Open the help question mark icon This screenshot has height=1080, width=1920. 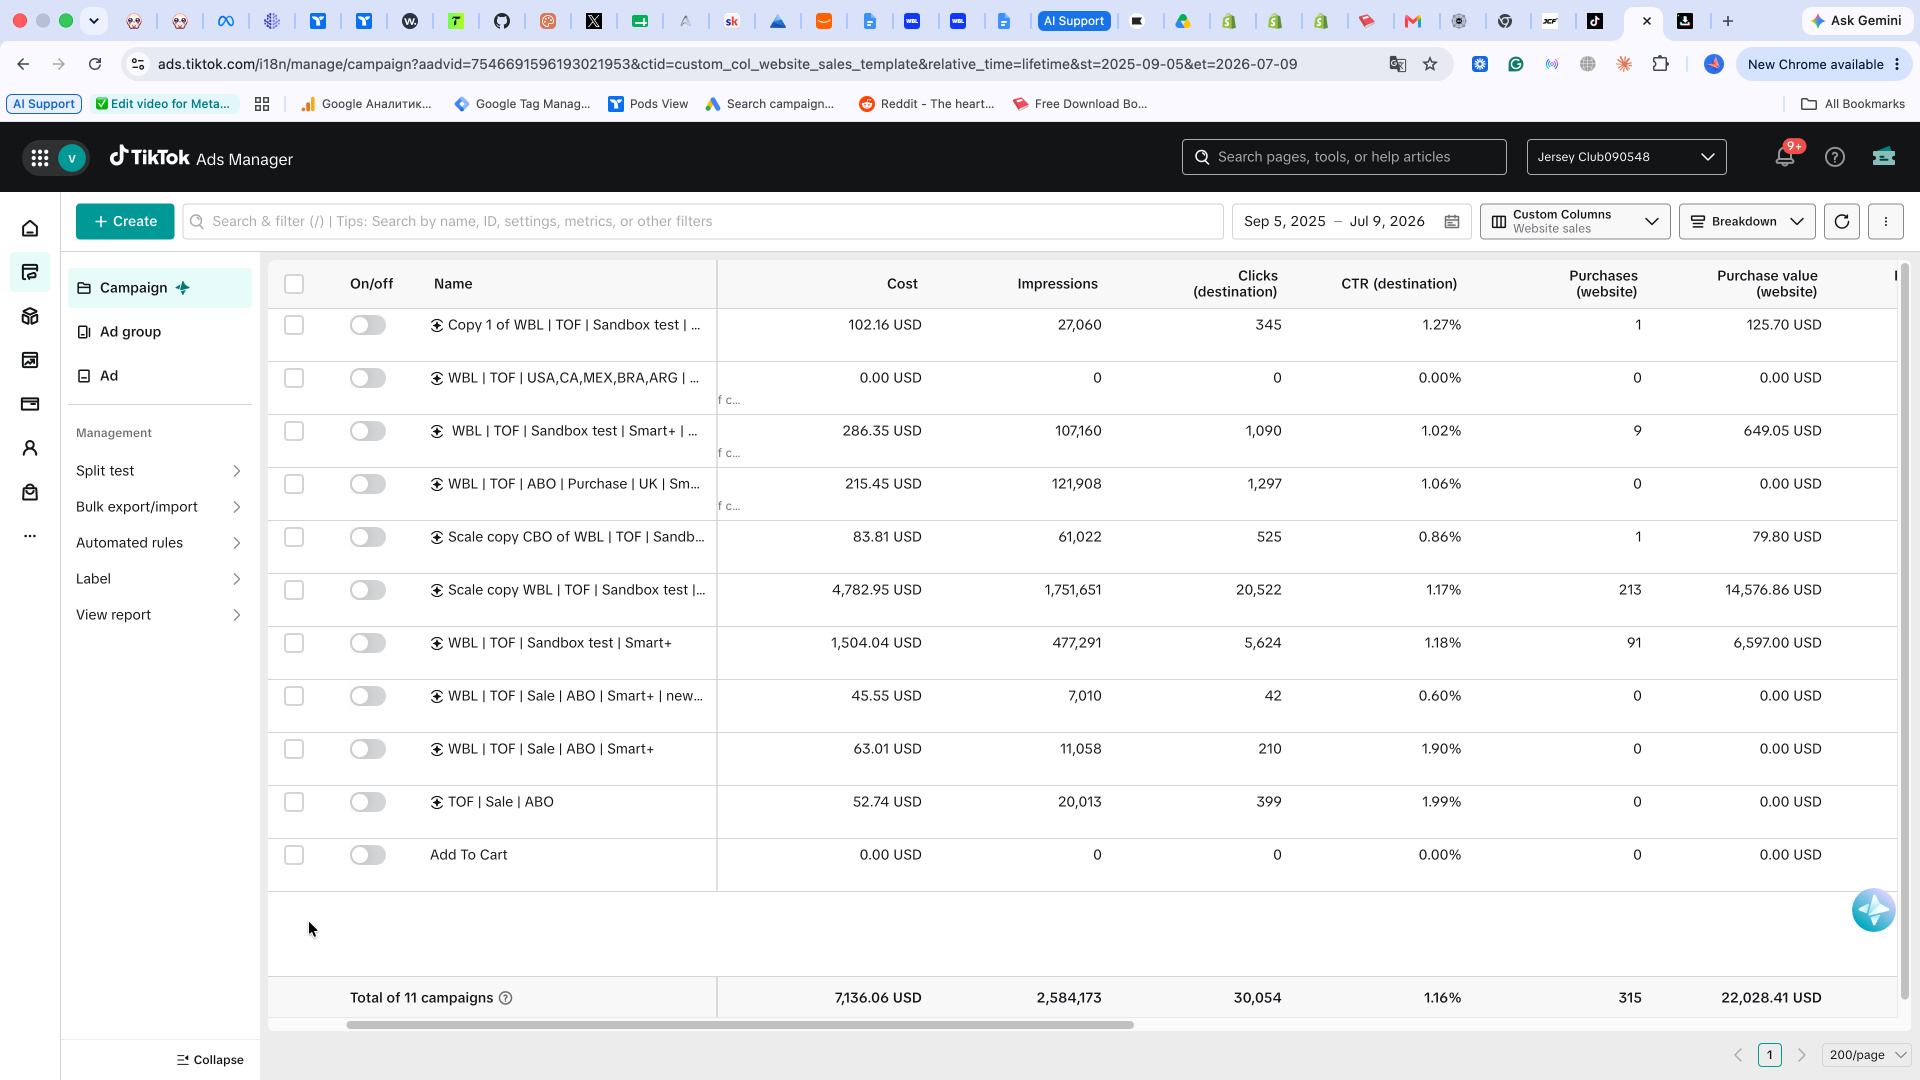(x=1835, y=157)
